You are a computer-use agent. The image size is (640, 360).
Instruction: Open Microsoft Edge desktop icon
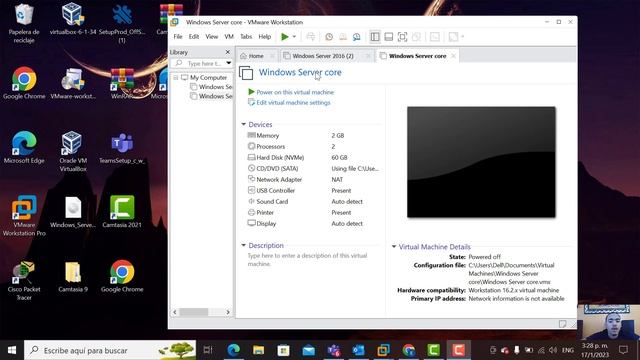pyautogui.click(x=24, y=148)
